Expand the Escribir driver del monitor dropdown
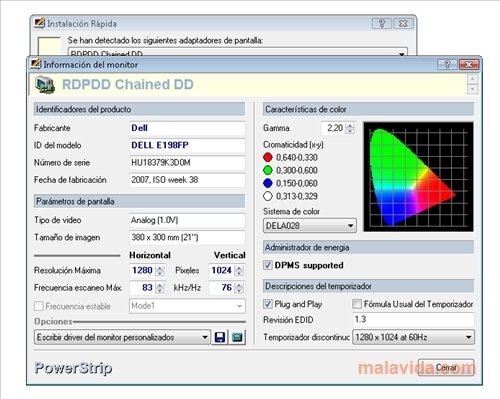Image resolution: width=500 pixels, height=399 pixels. [122, 337]
